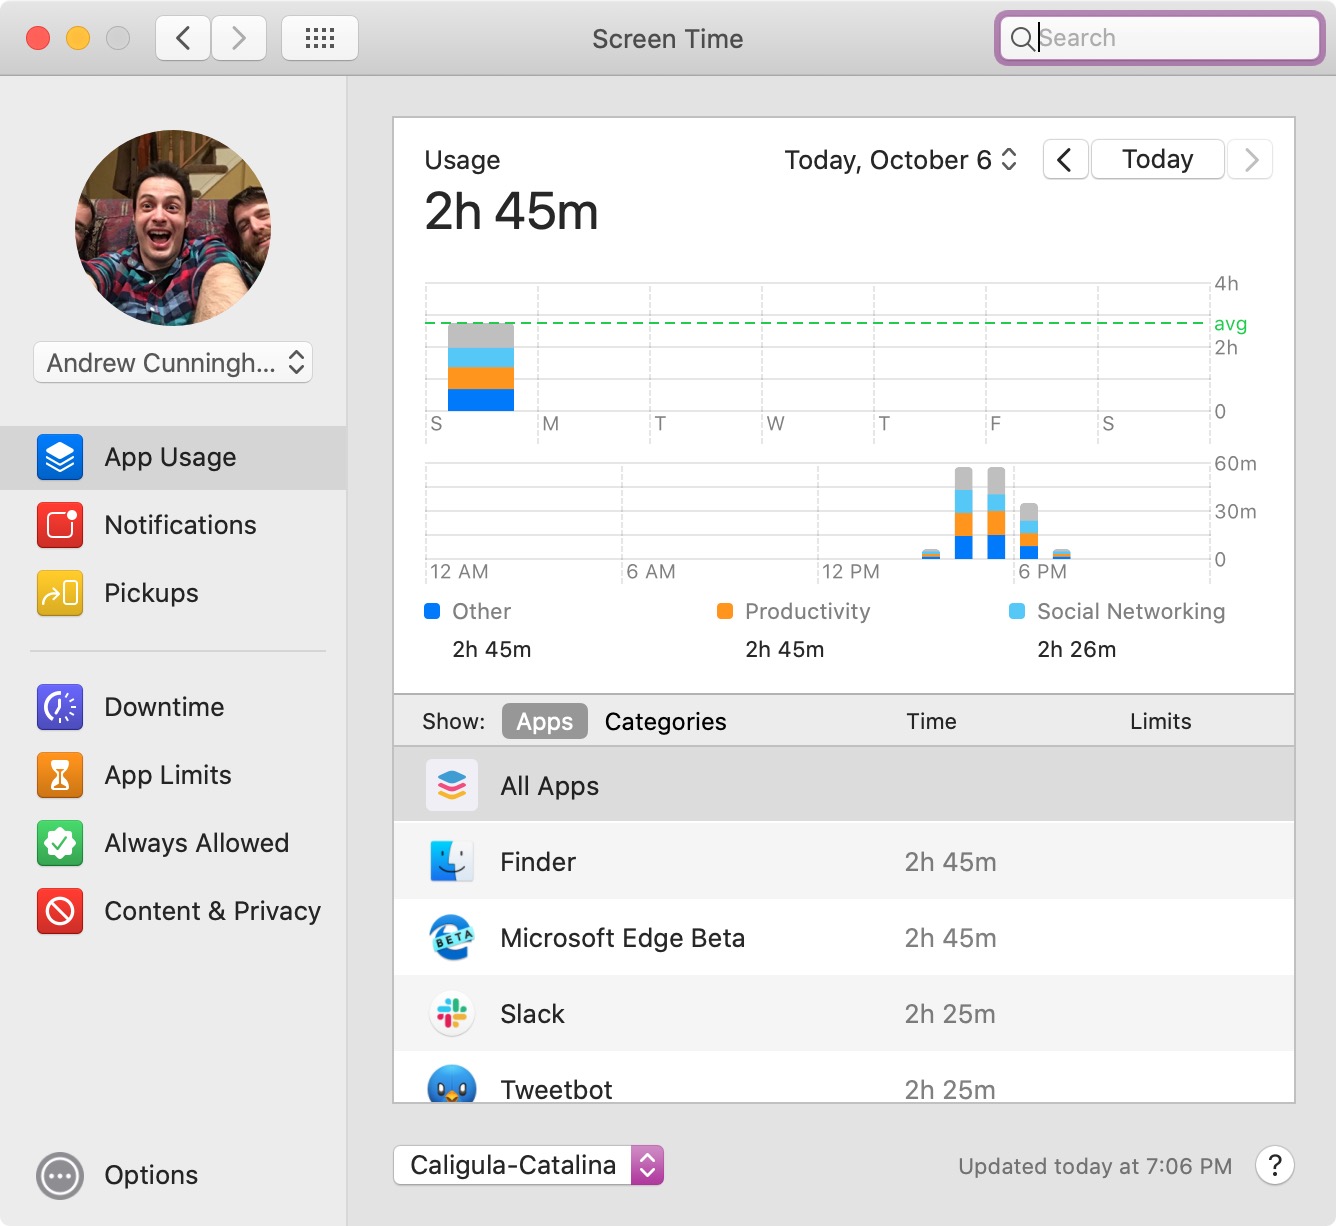Select the Always Allowed checkmark icon
This screenshot has width=1336, height=1226.
click(60, 844)
